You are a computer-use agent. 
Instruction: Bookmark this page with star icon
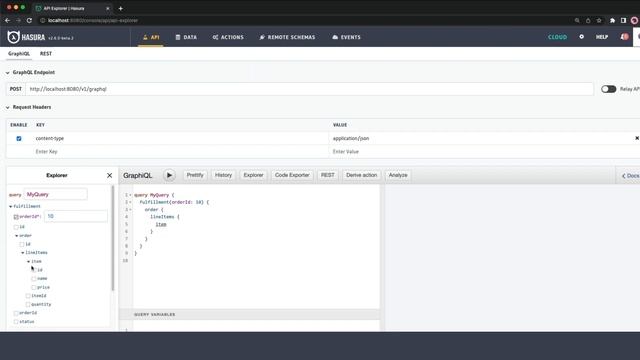599,20
